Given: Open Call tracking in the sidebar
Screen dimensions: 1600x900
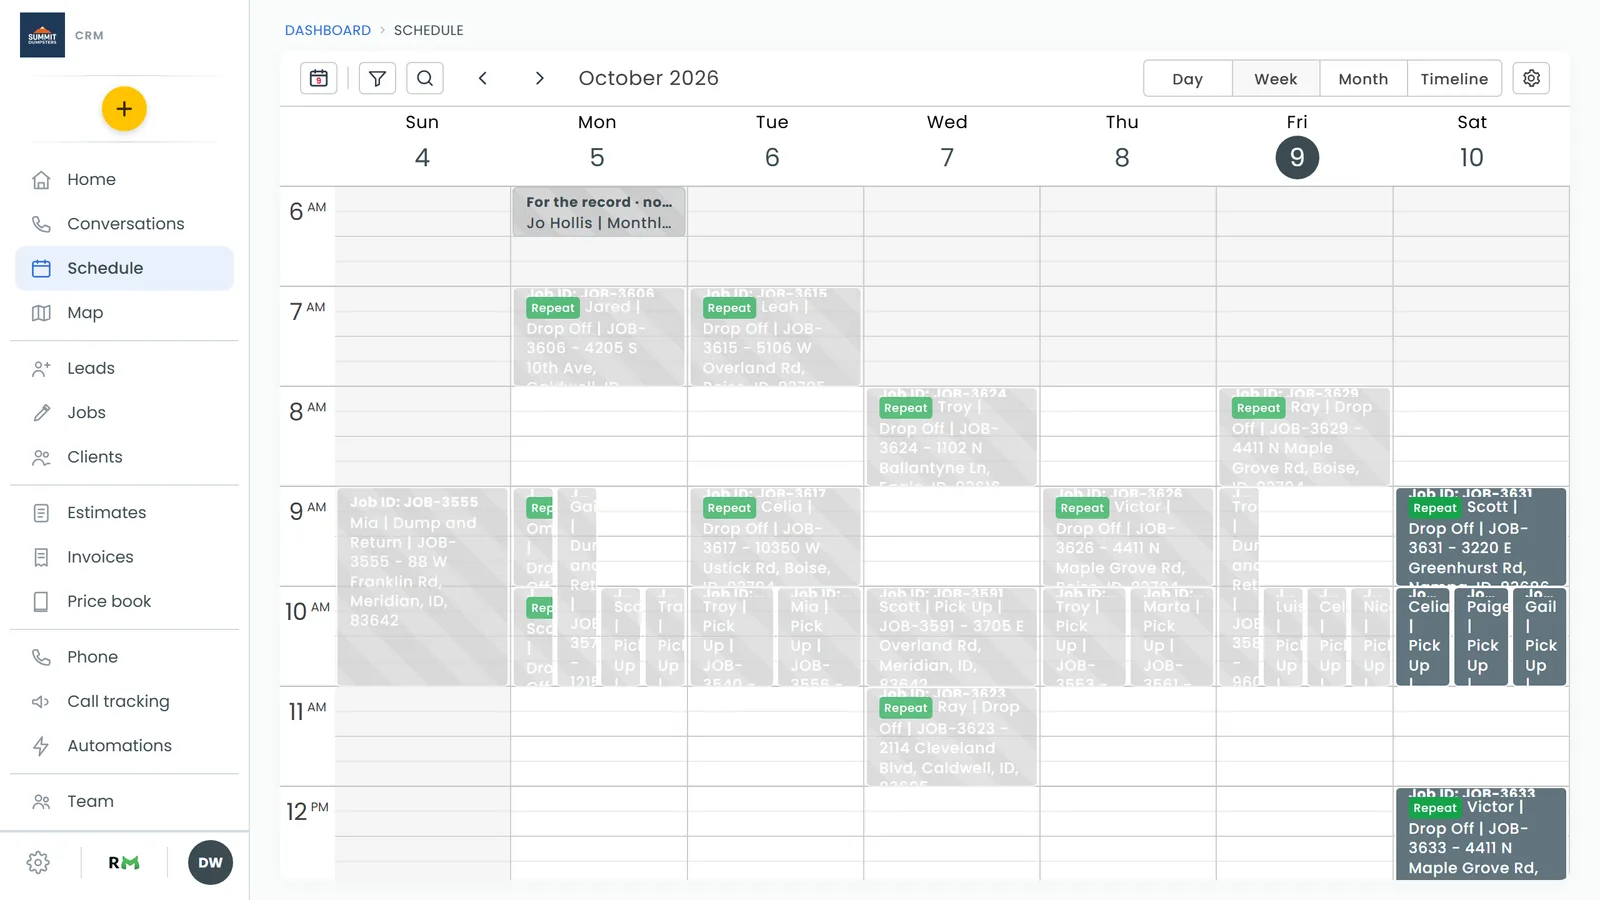Looking at the screenshot, I should [x=124, y=701].
